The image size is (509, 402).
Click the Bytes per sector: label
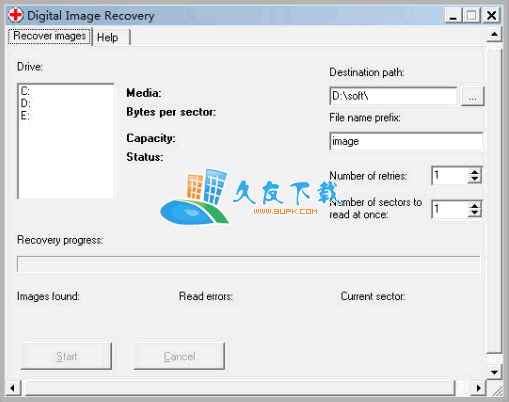tap(171, 112)
